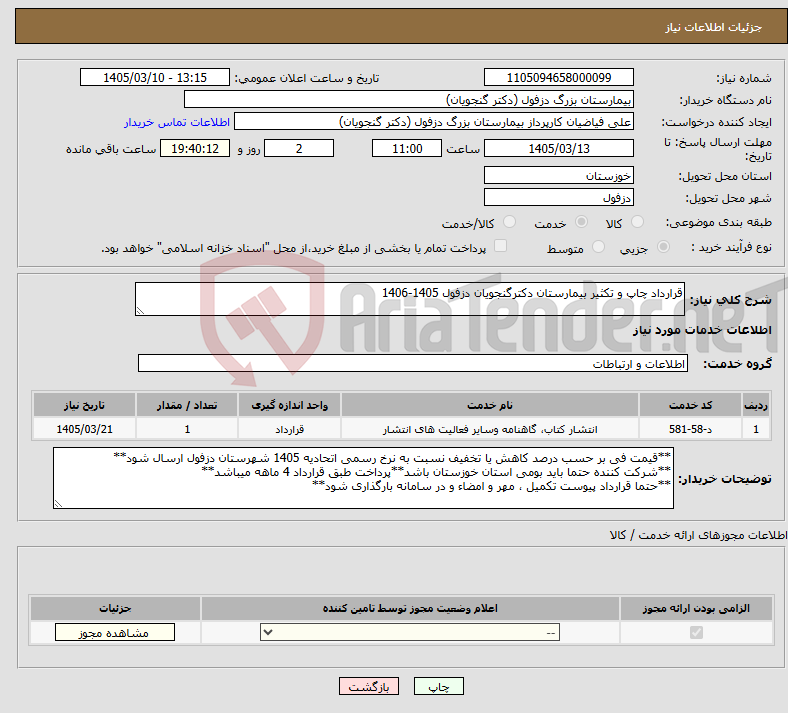Click the مشاهده مجوز button

(115, 632)
